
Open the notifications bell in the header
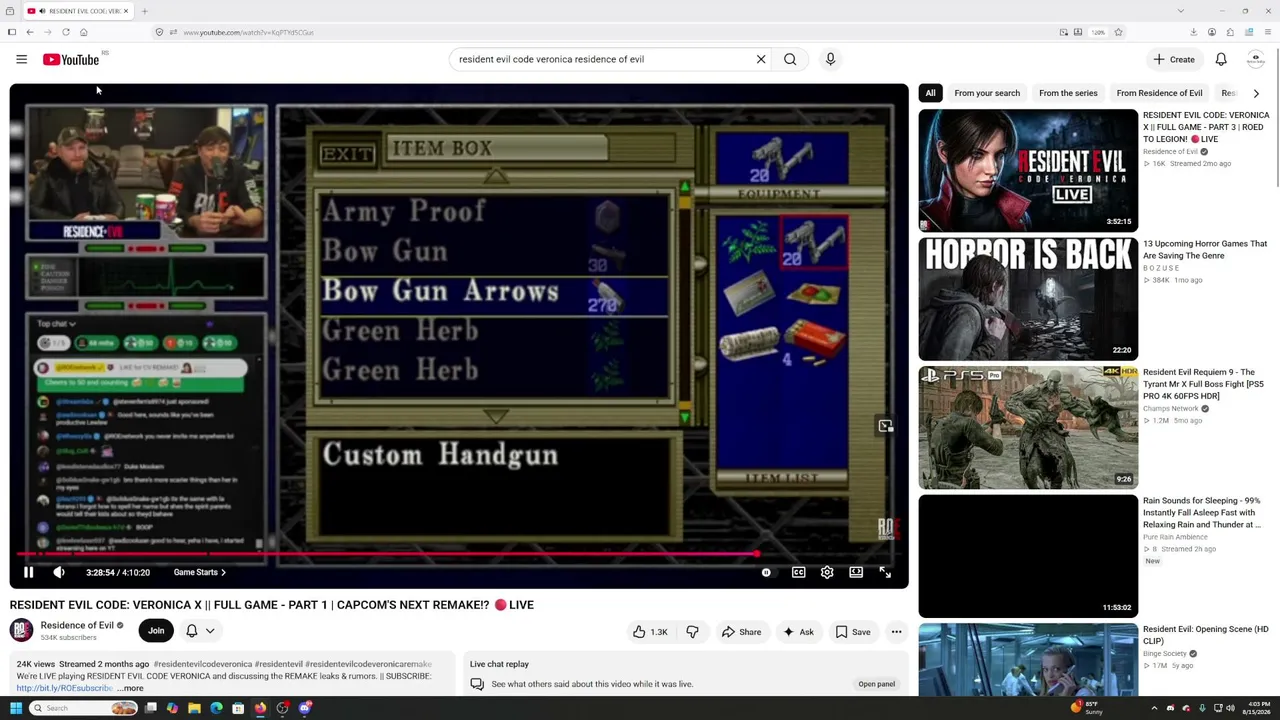click(1221, 59)
